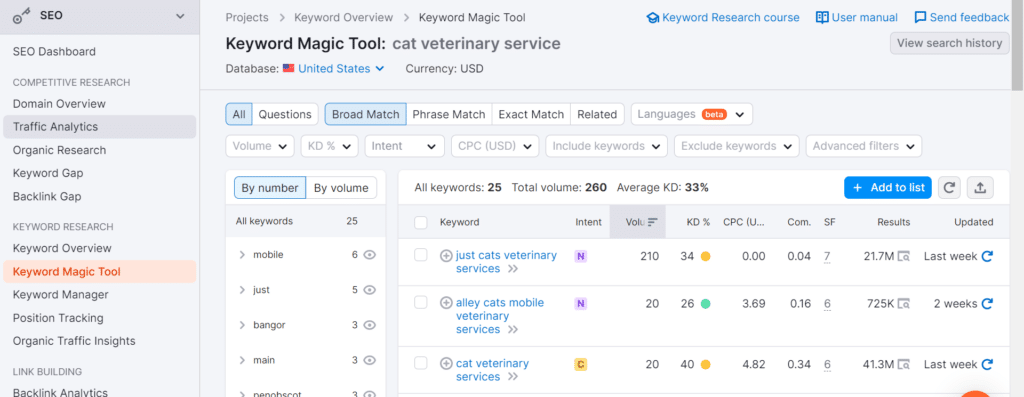
Task: Switch grouping to By volume
Action: point(341,188)
